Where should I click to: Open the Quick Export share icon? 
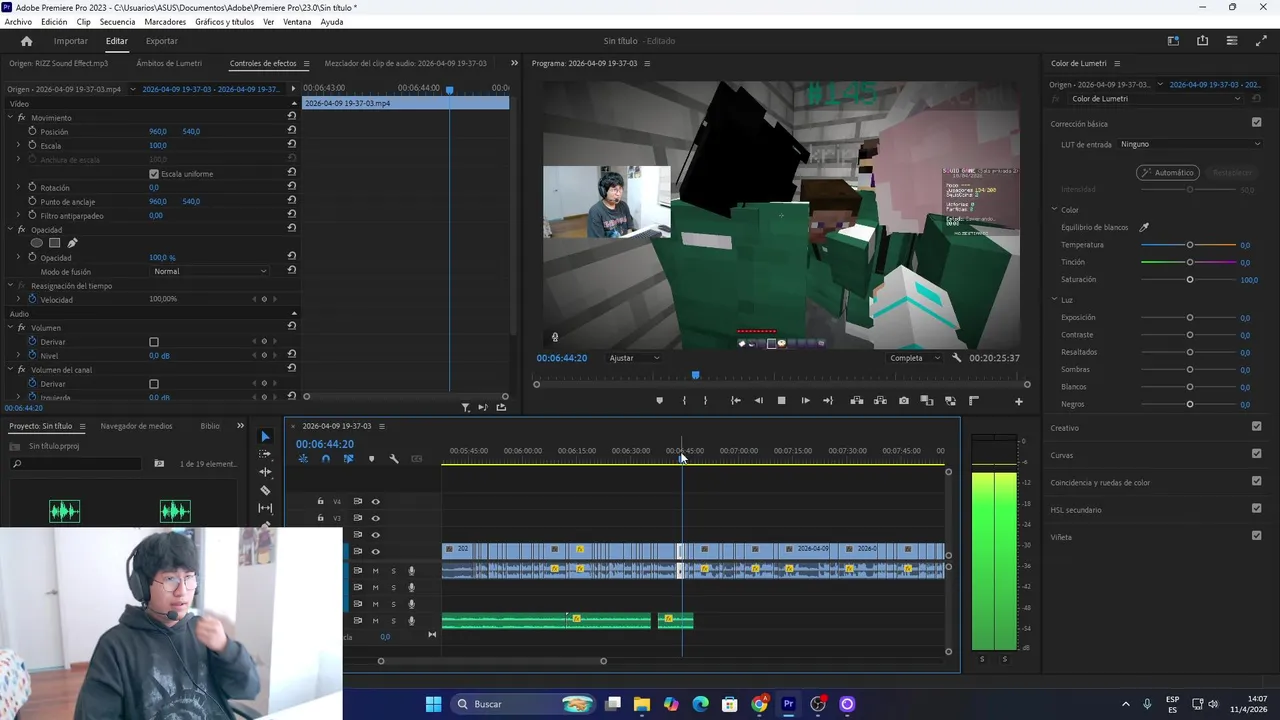click(x=1202, y=41)
